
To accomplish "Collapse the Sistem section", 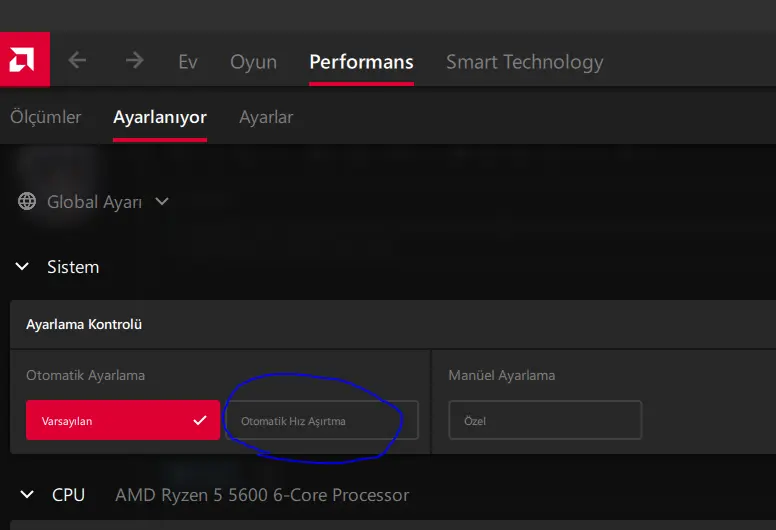I will (22, 267).
